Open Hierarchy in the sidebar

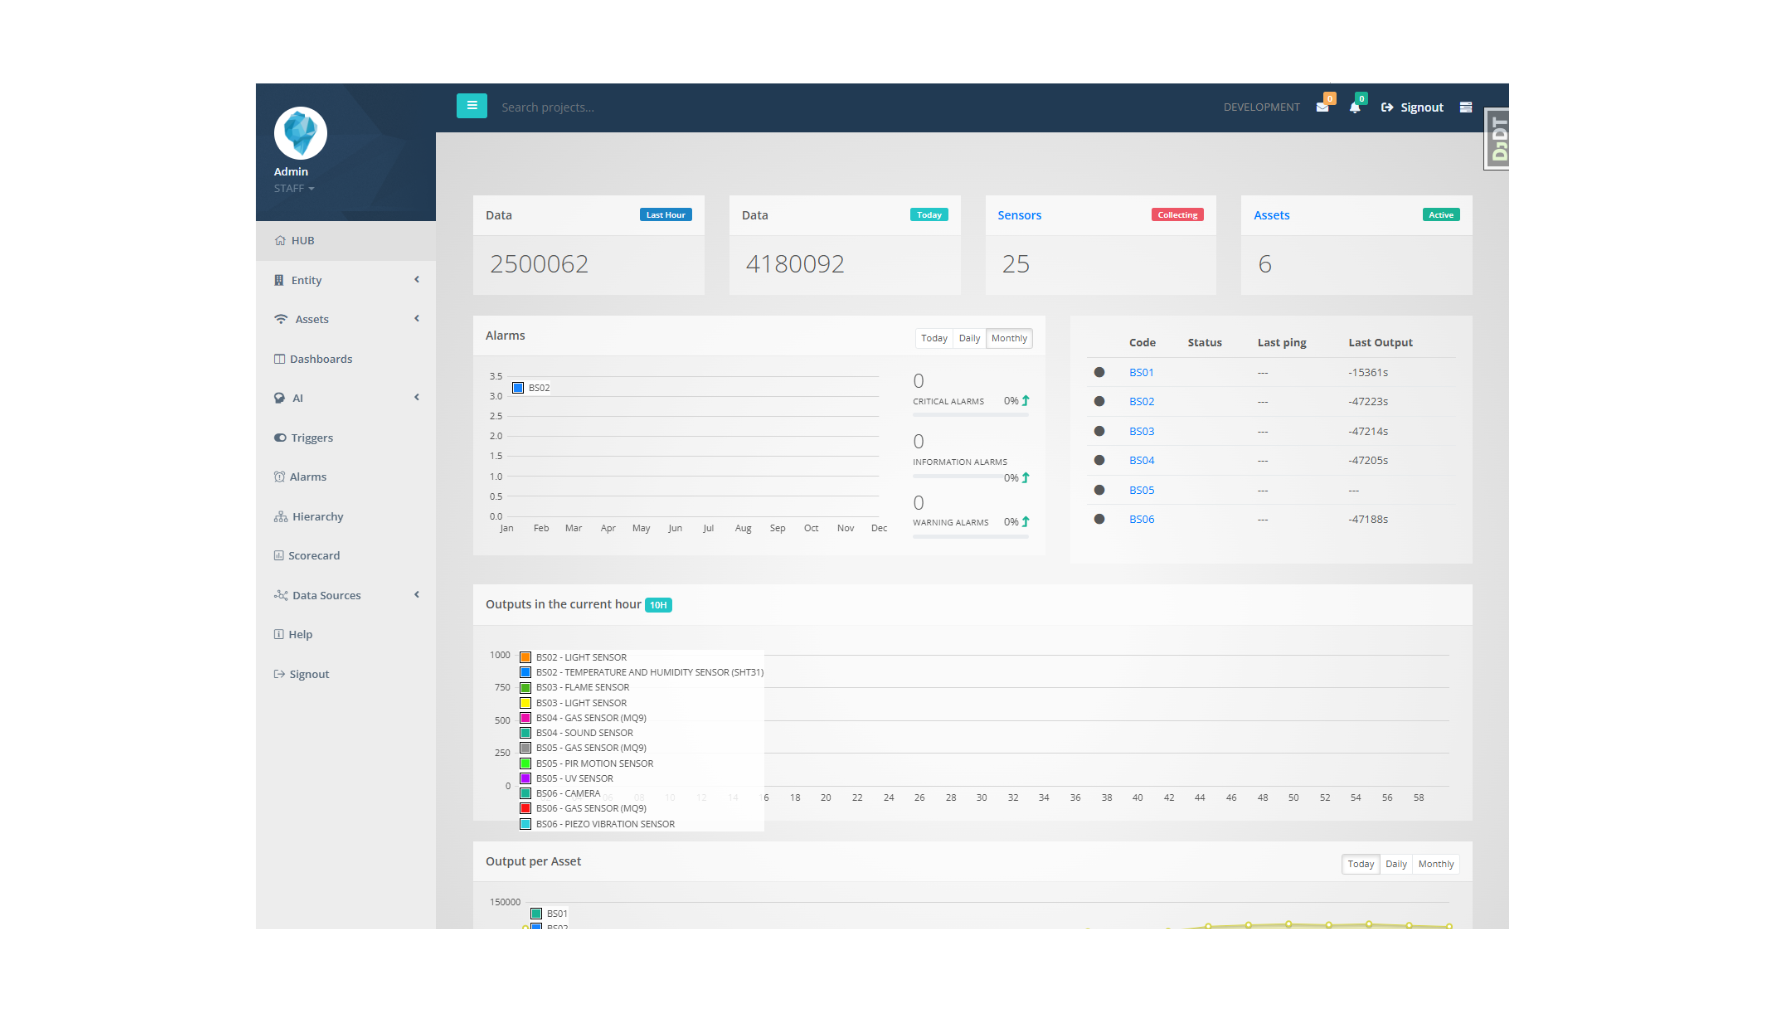tap(317, 517)
